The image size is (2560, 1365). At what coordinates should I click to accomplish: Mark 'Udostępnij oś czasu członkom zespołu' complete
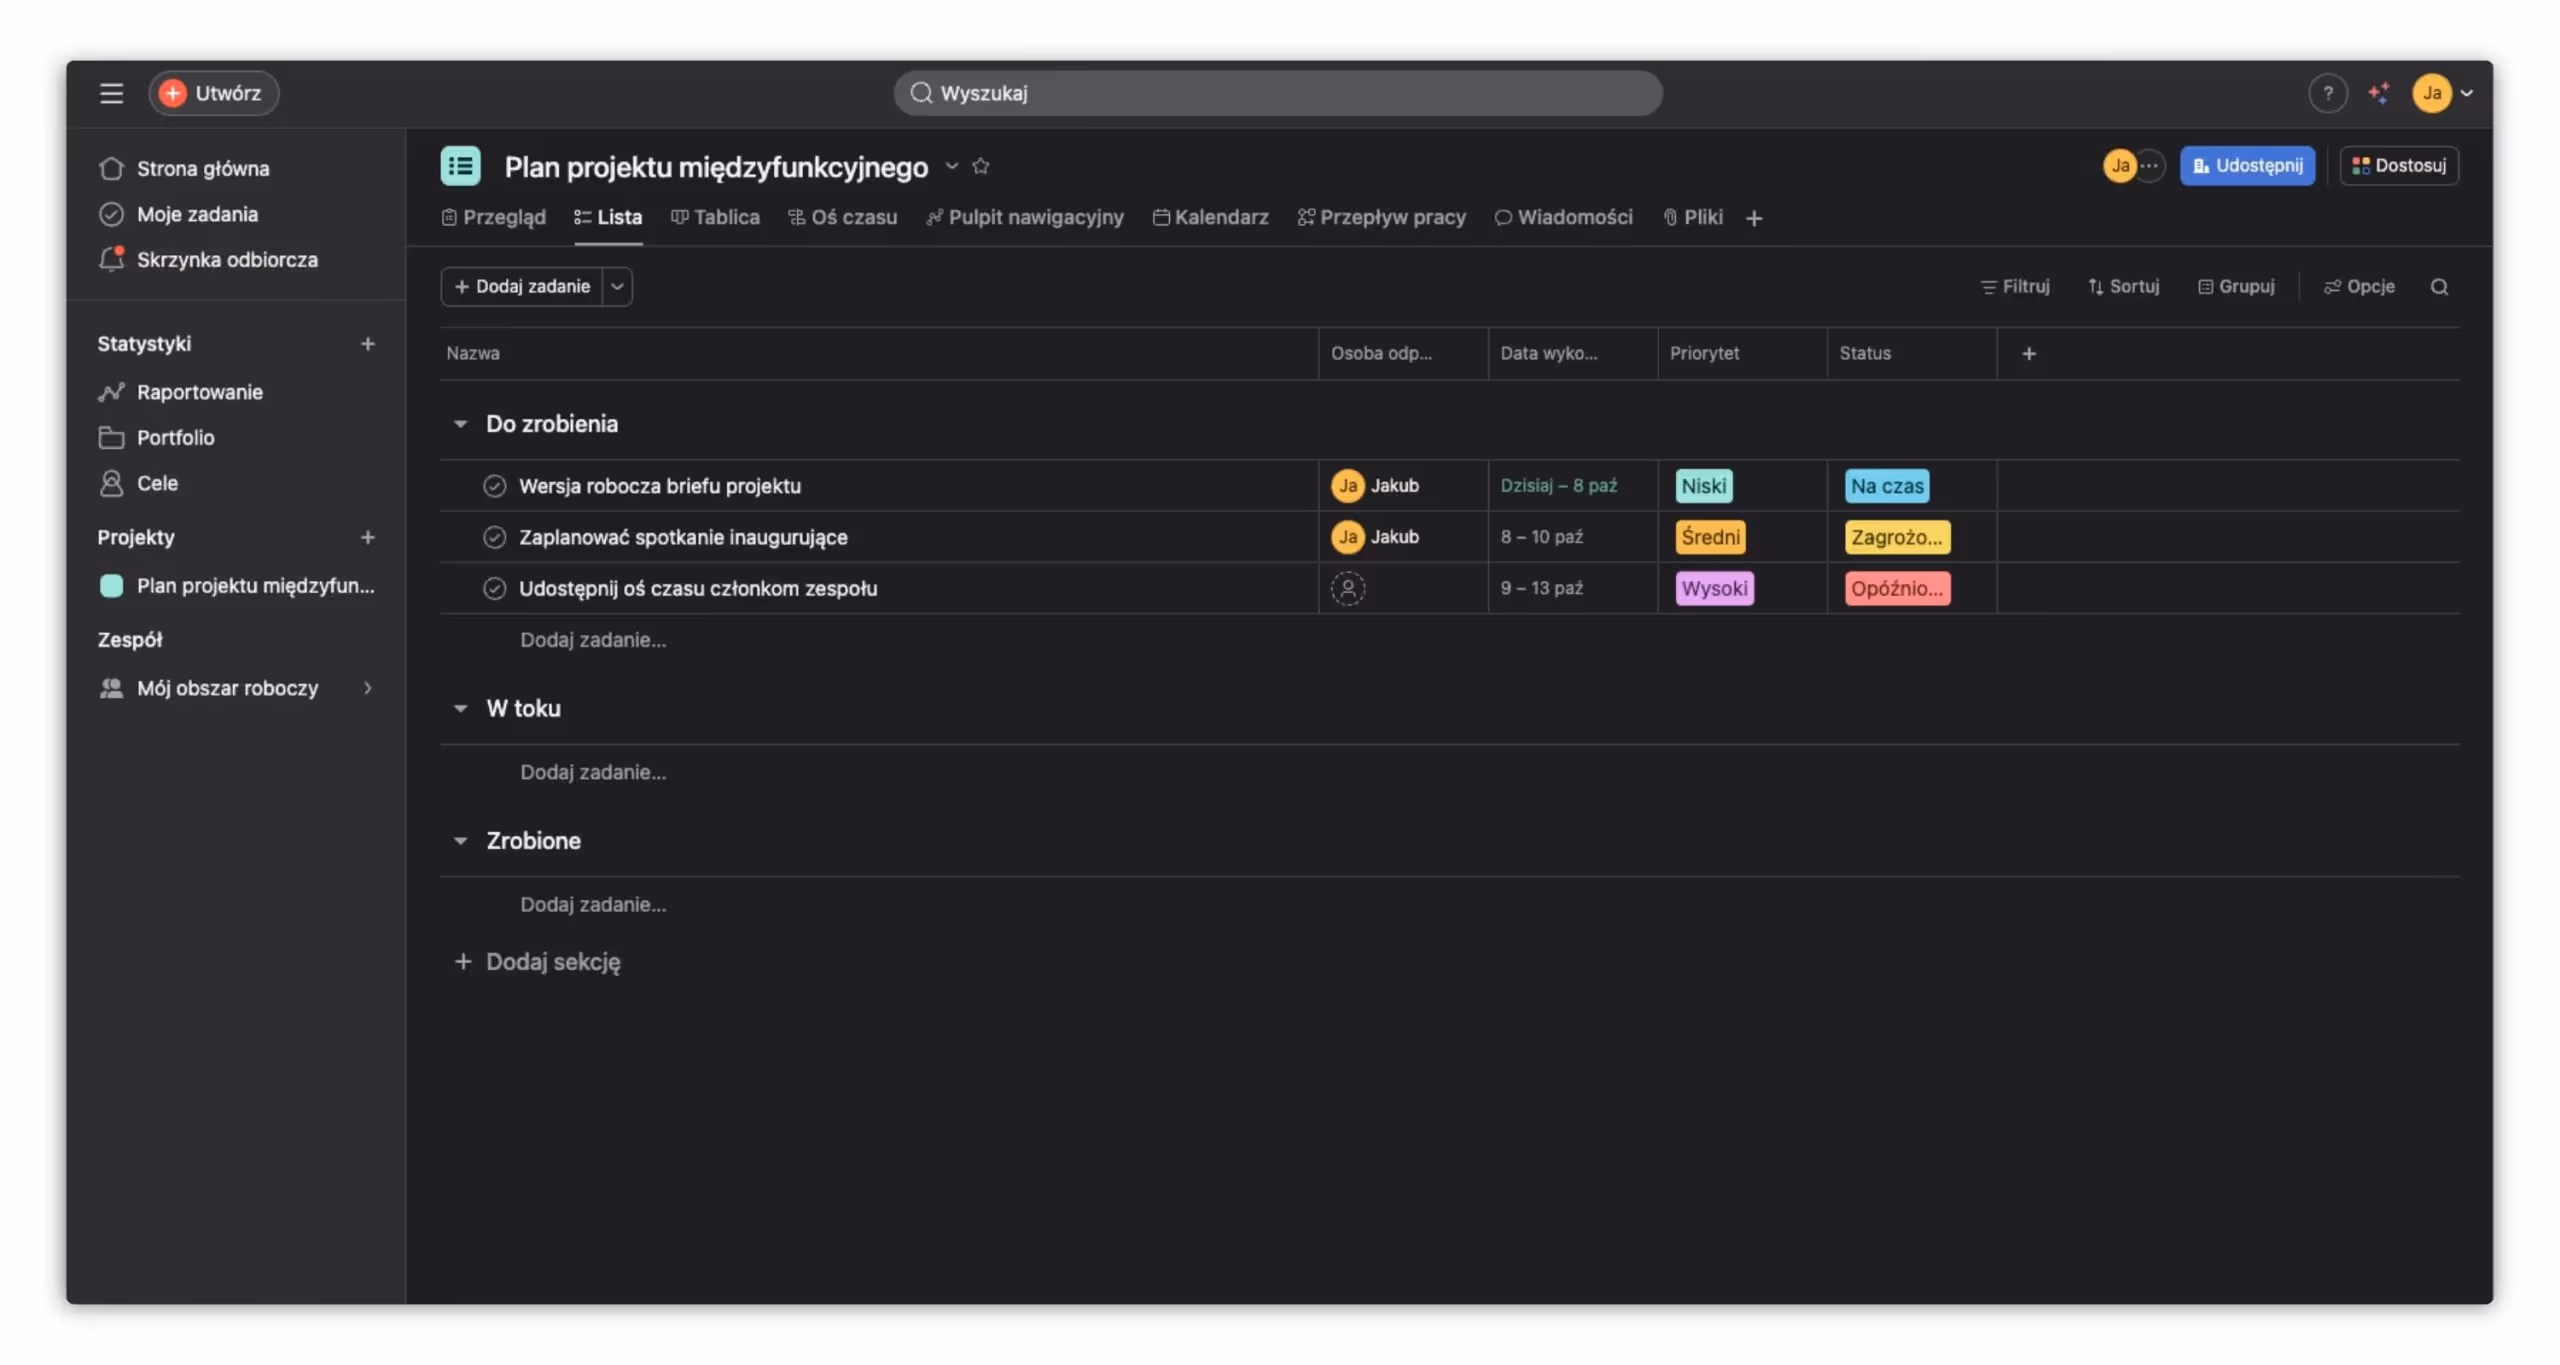click(x=494, y=588)
